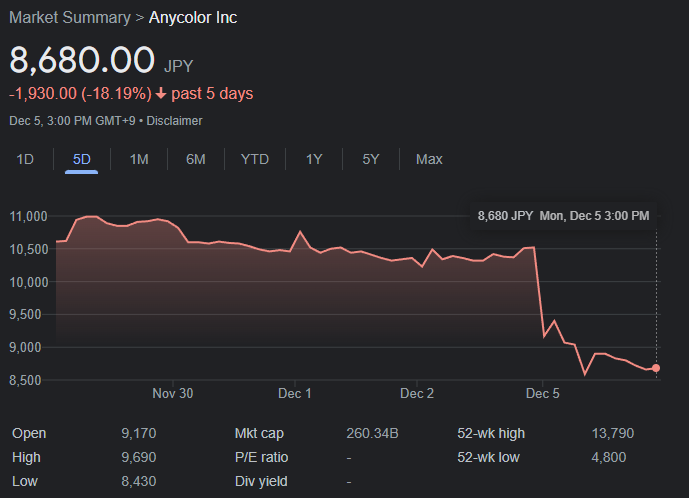This screenshot has width=689, height=498.
Task: Select the Max range tab
Action: tap(429, 159)
